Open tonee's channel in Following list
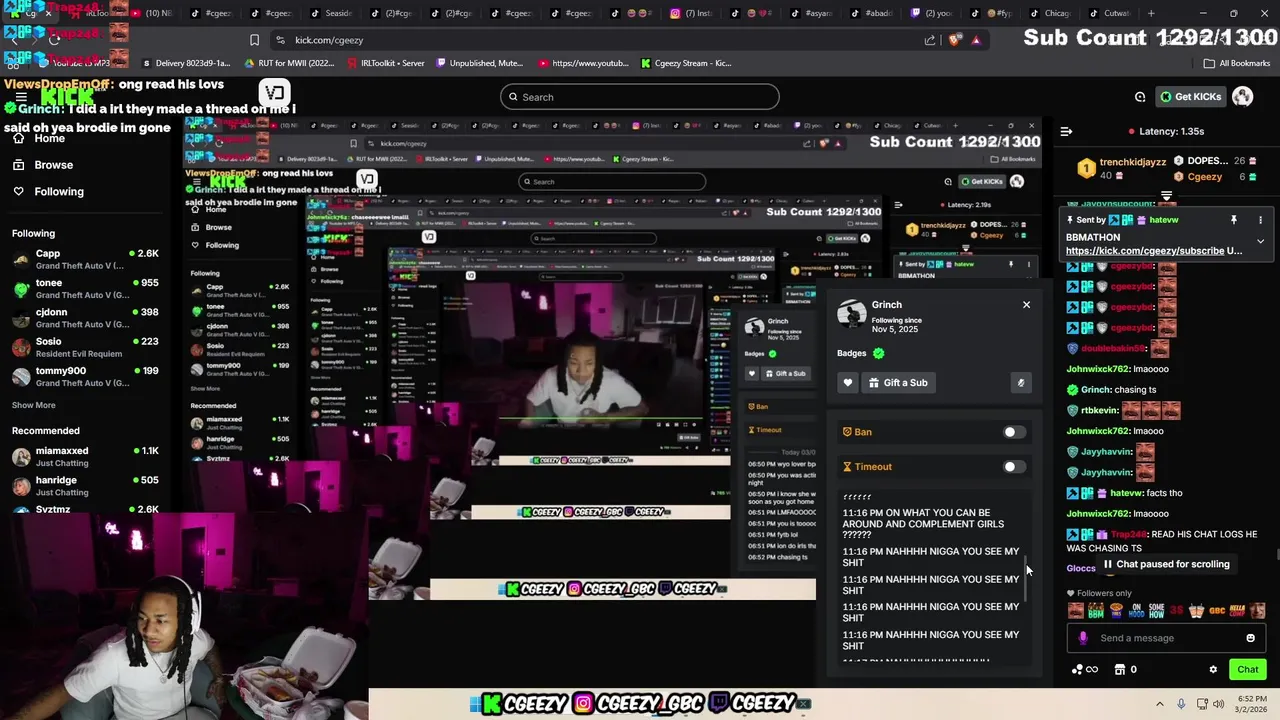 pyautogui.click(x=85, y=288)
